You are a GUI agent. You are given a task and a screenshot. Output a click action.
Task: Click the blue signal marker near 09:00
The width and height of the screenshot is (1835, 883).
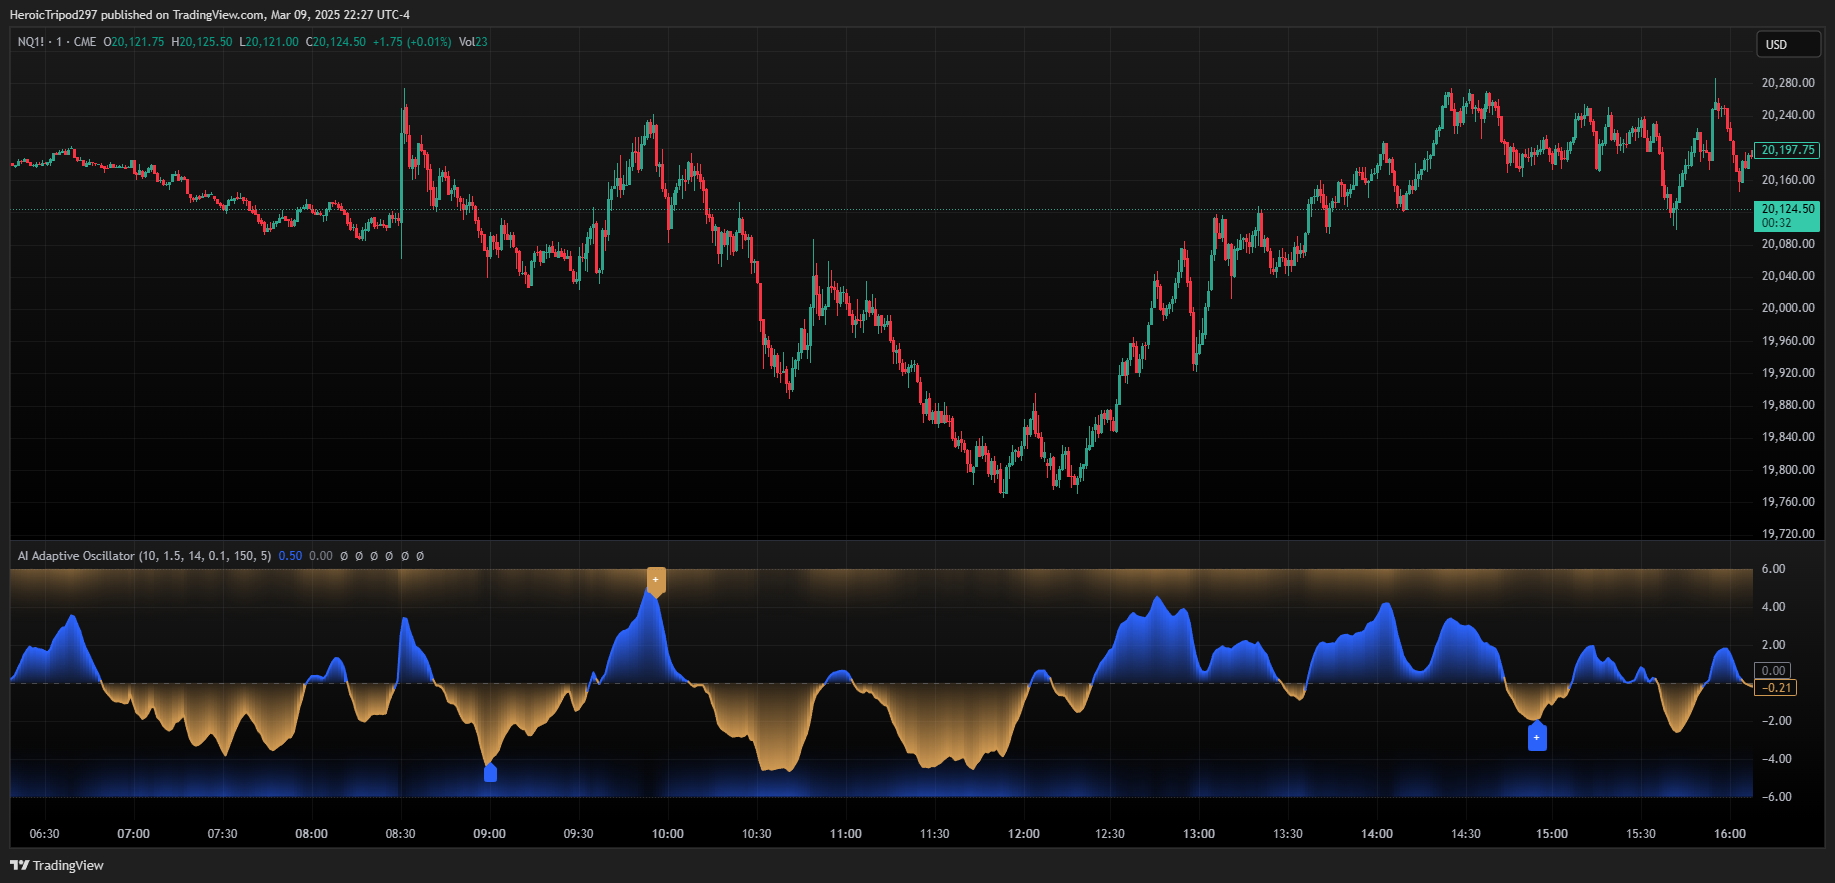(x=490, y=772)
